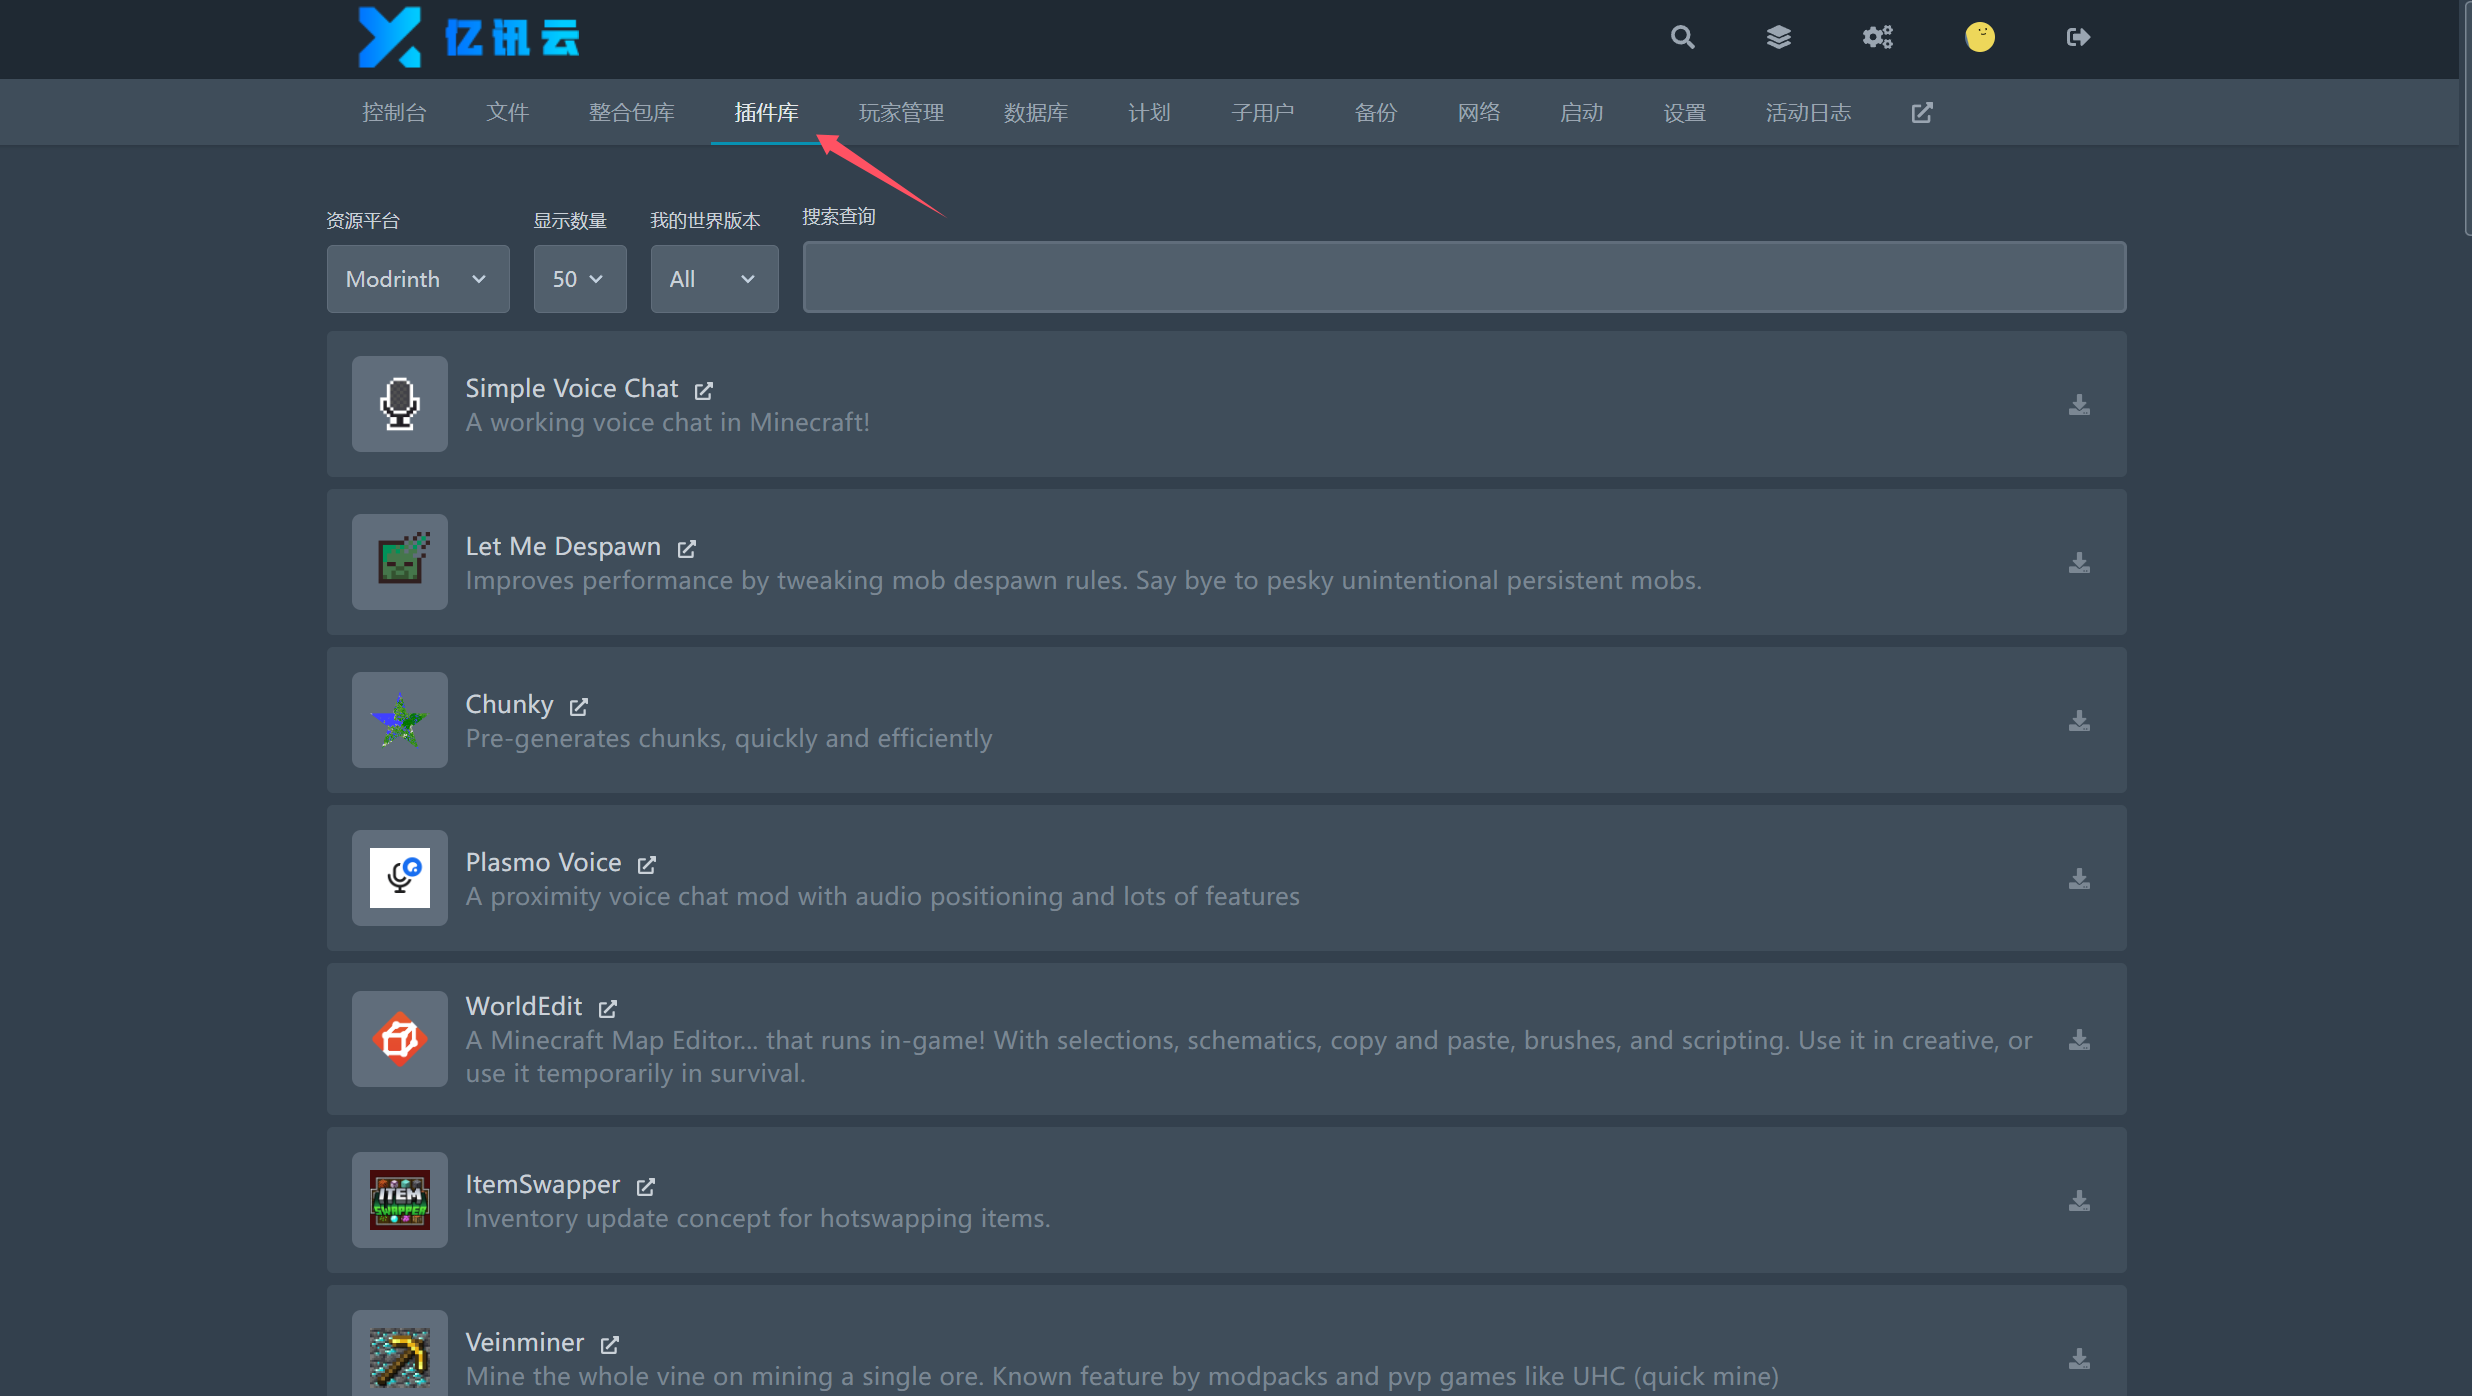Switch to 文件 tab

pos(507,112)
